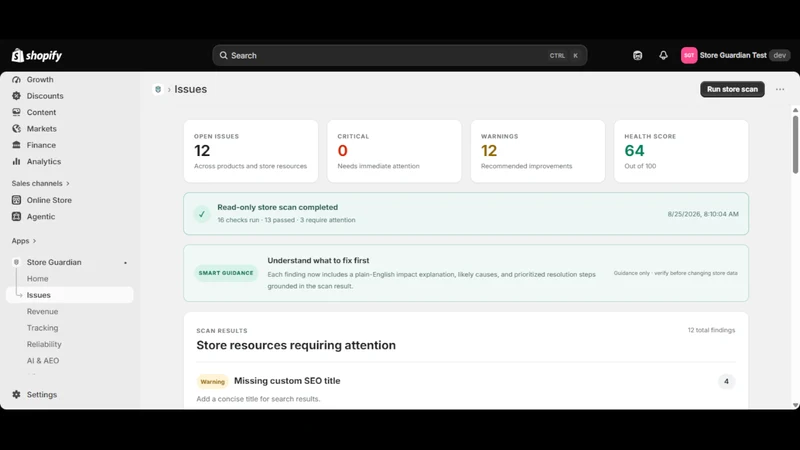800x450 pixels.
Task: Open Discounts from sidebar
Action: point(45,96)
